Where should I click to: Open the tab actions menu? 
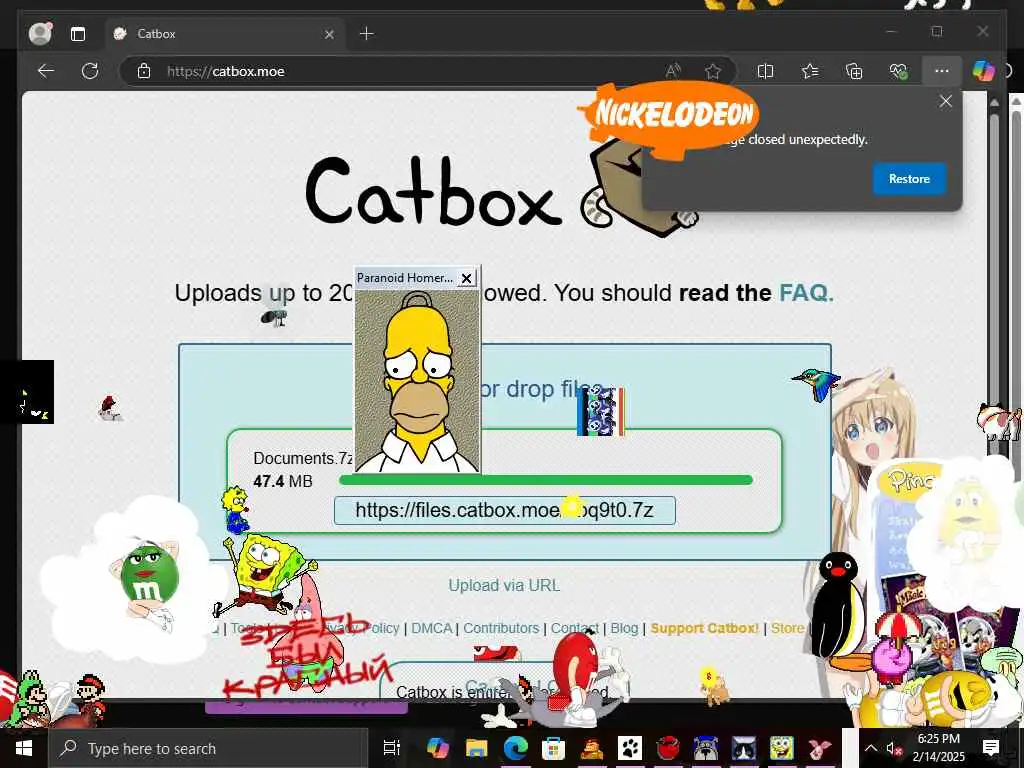(x=78, y=34)
